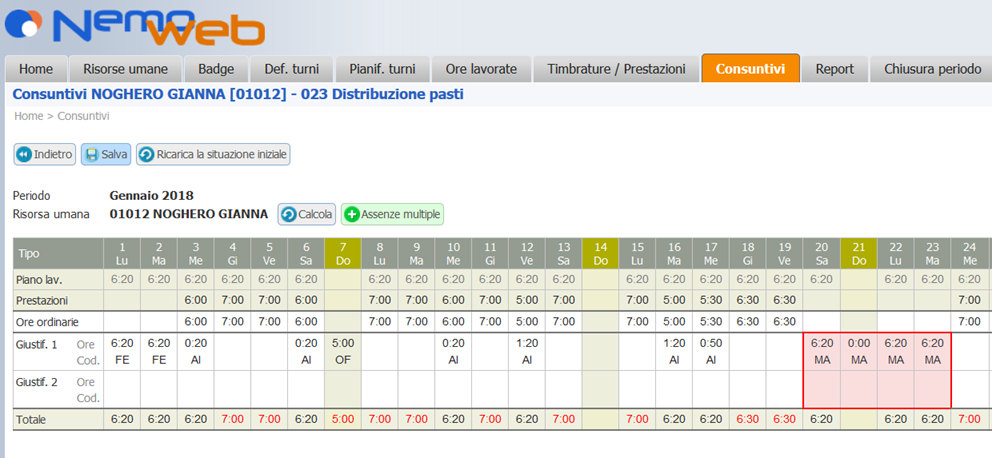992x458 pixels.
Task: Click the day 21 Do column header
Action: 858,254
